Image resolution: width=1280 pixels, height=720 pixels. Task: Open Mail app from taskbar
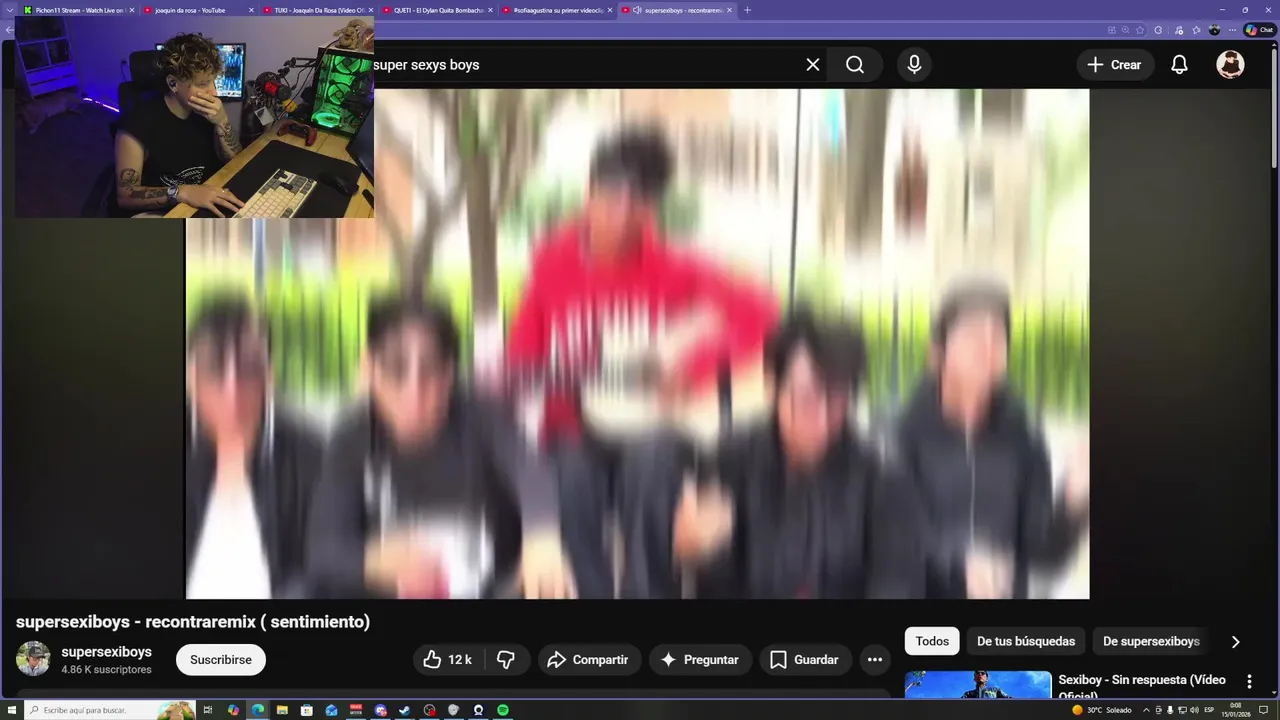click(331, 710)
